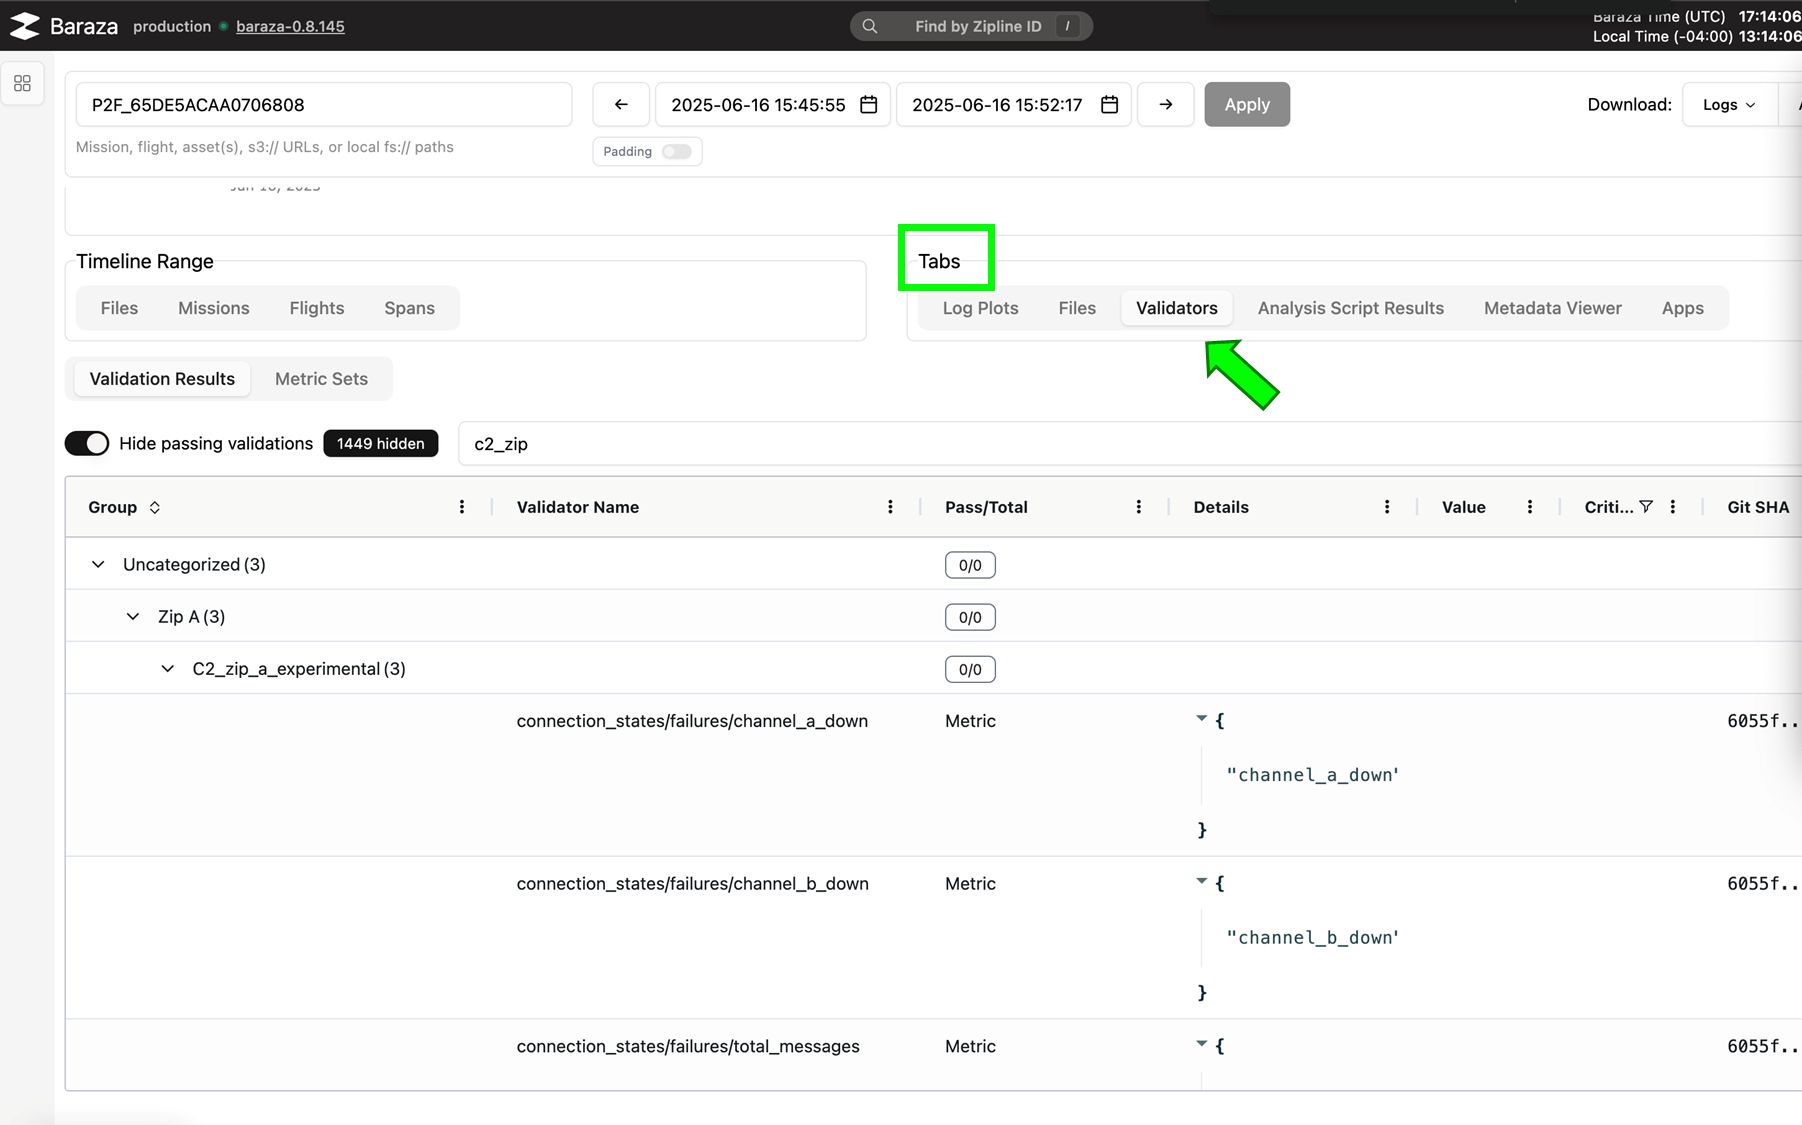The height and width of the screenshot is (1125, 1802).
Task: Collapse C2_zip_a_experimental (3) group
Action: click(168, 668)
